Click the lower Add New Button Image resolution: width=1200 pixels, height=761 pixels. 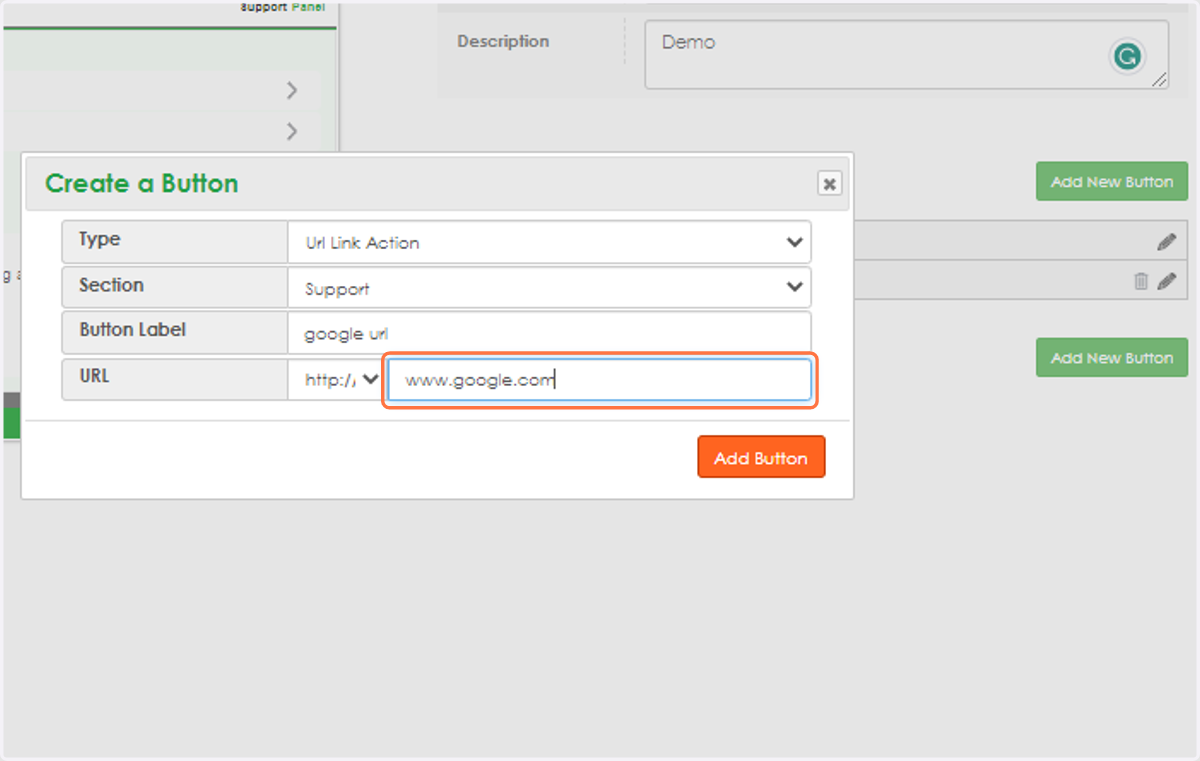[1112, 358]
